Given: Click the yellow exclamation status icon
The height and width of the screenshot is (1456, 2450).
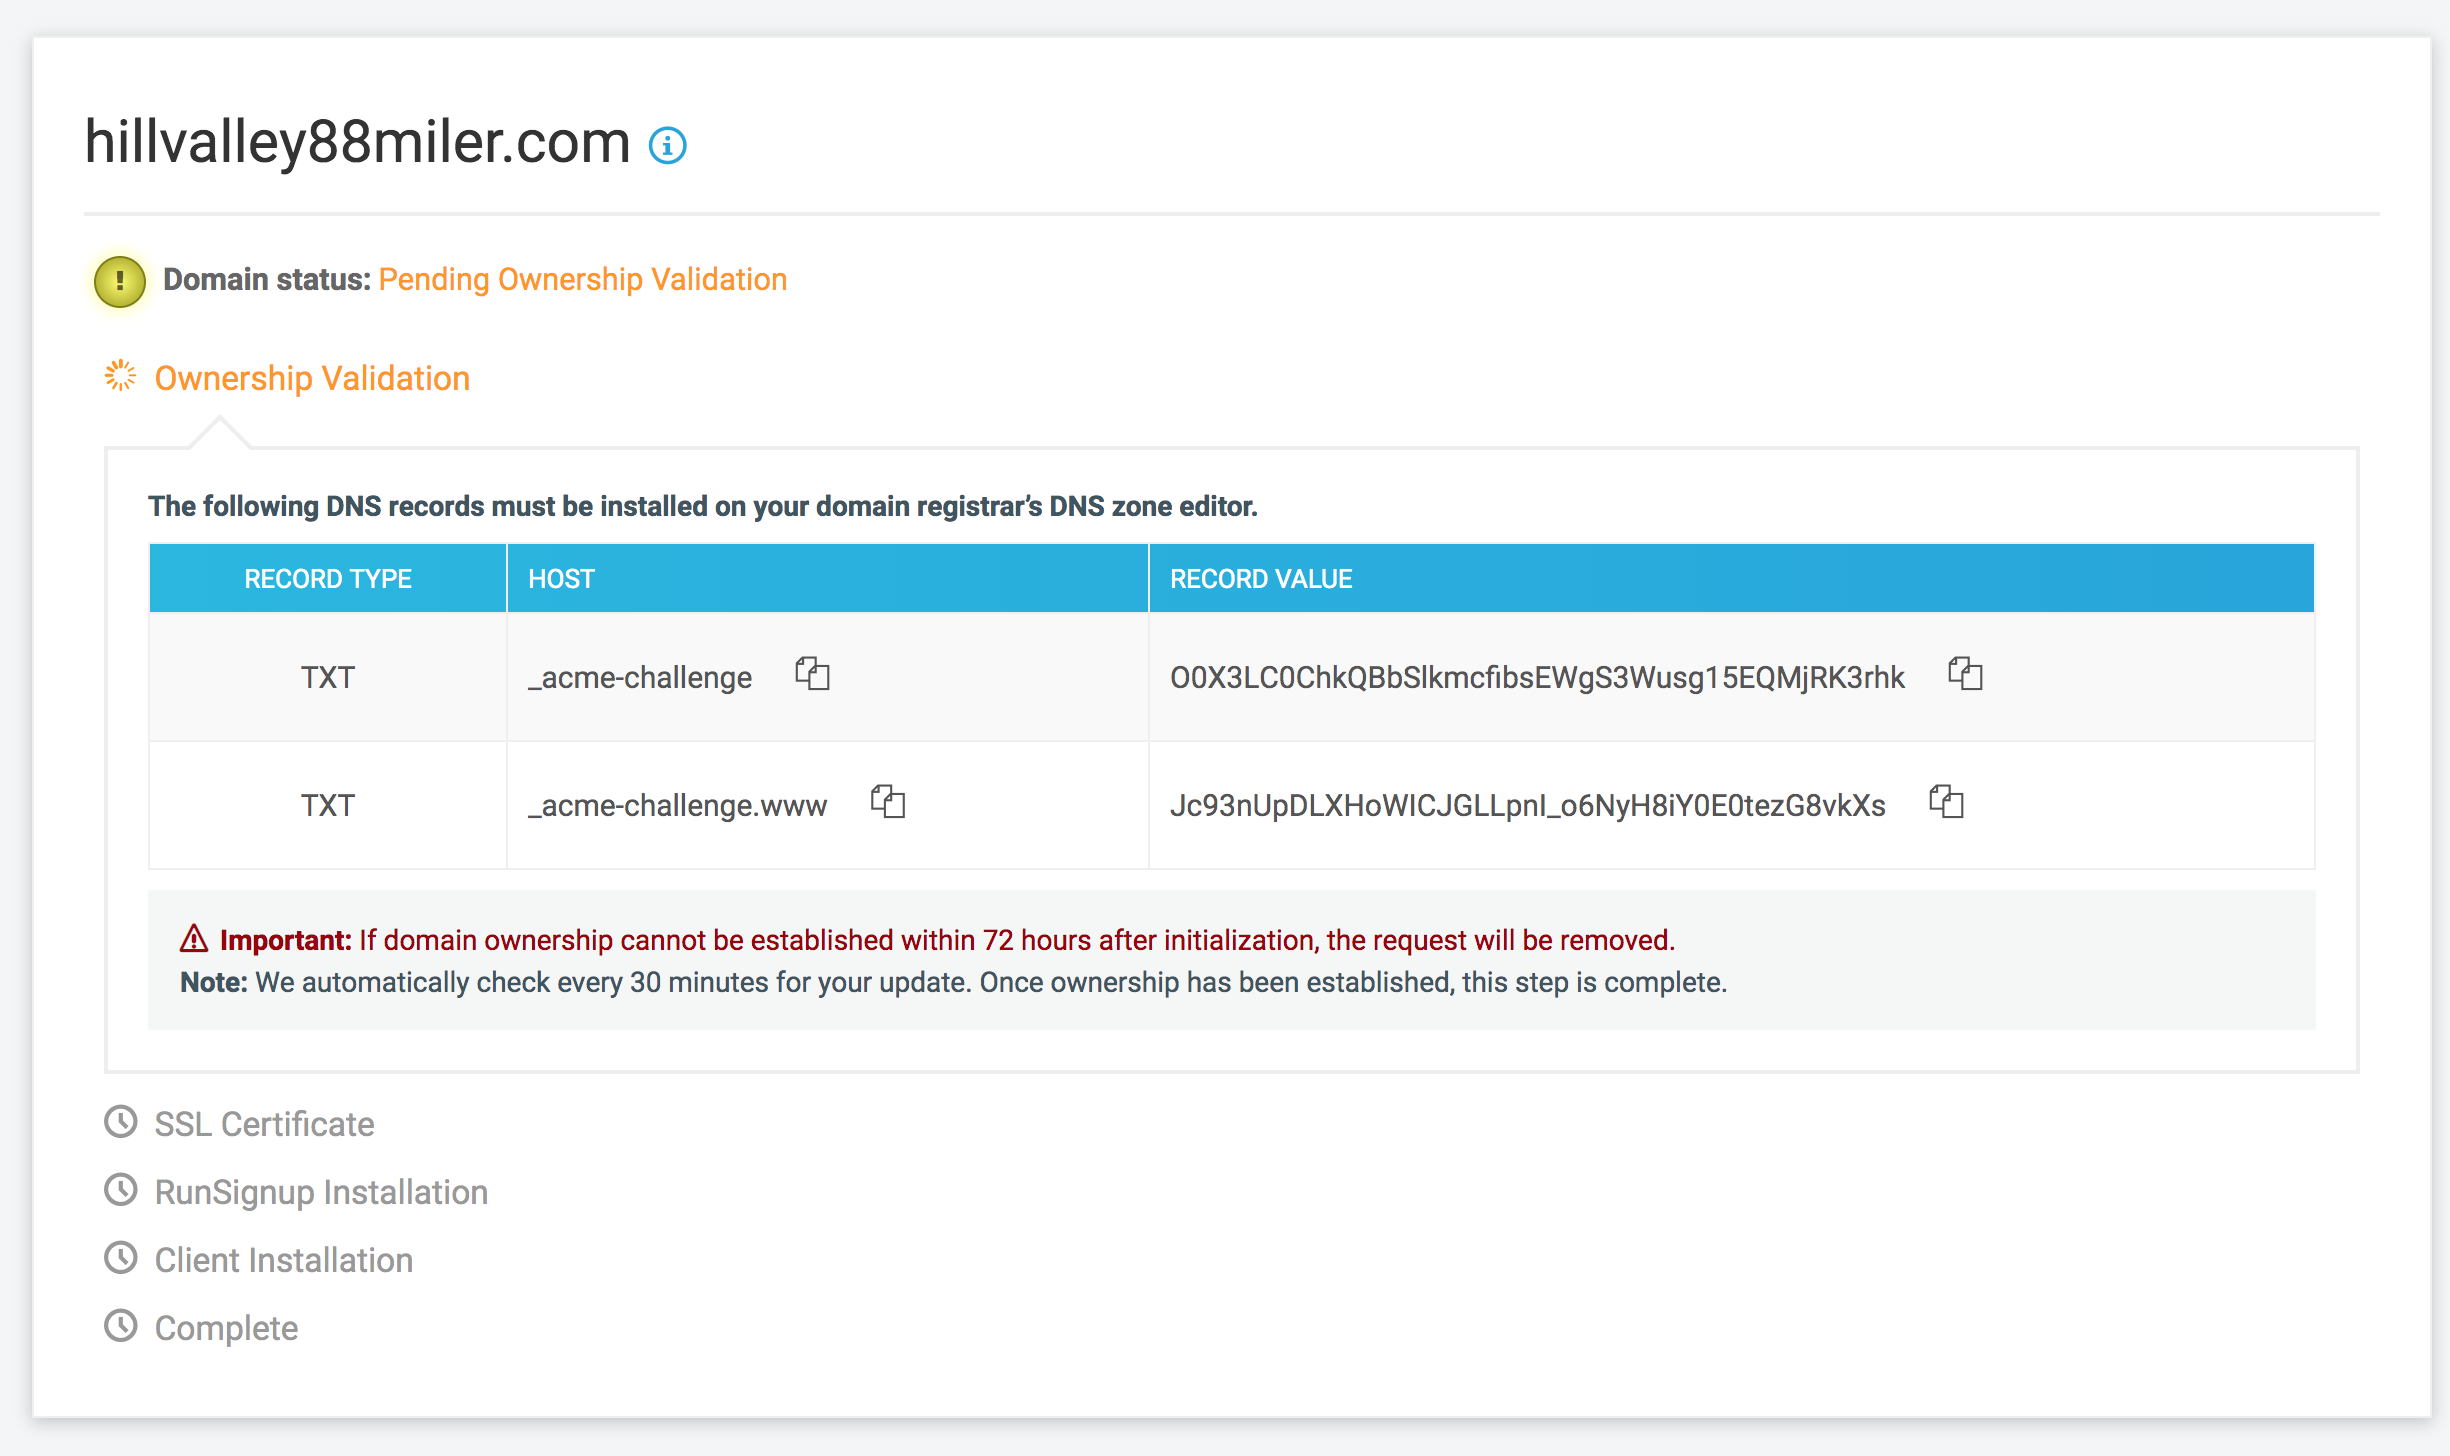Looking at the screenshot, I should pyautogui.click(x=120, y=281).
